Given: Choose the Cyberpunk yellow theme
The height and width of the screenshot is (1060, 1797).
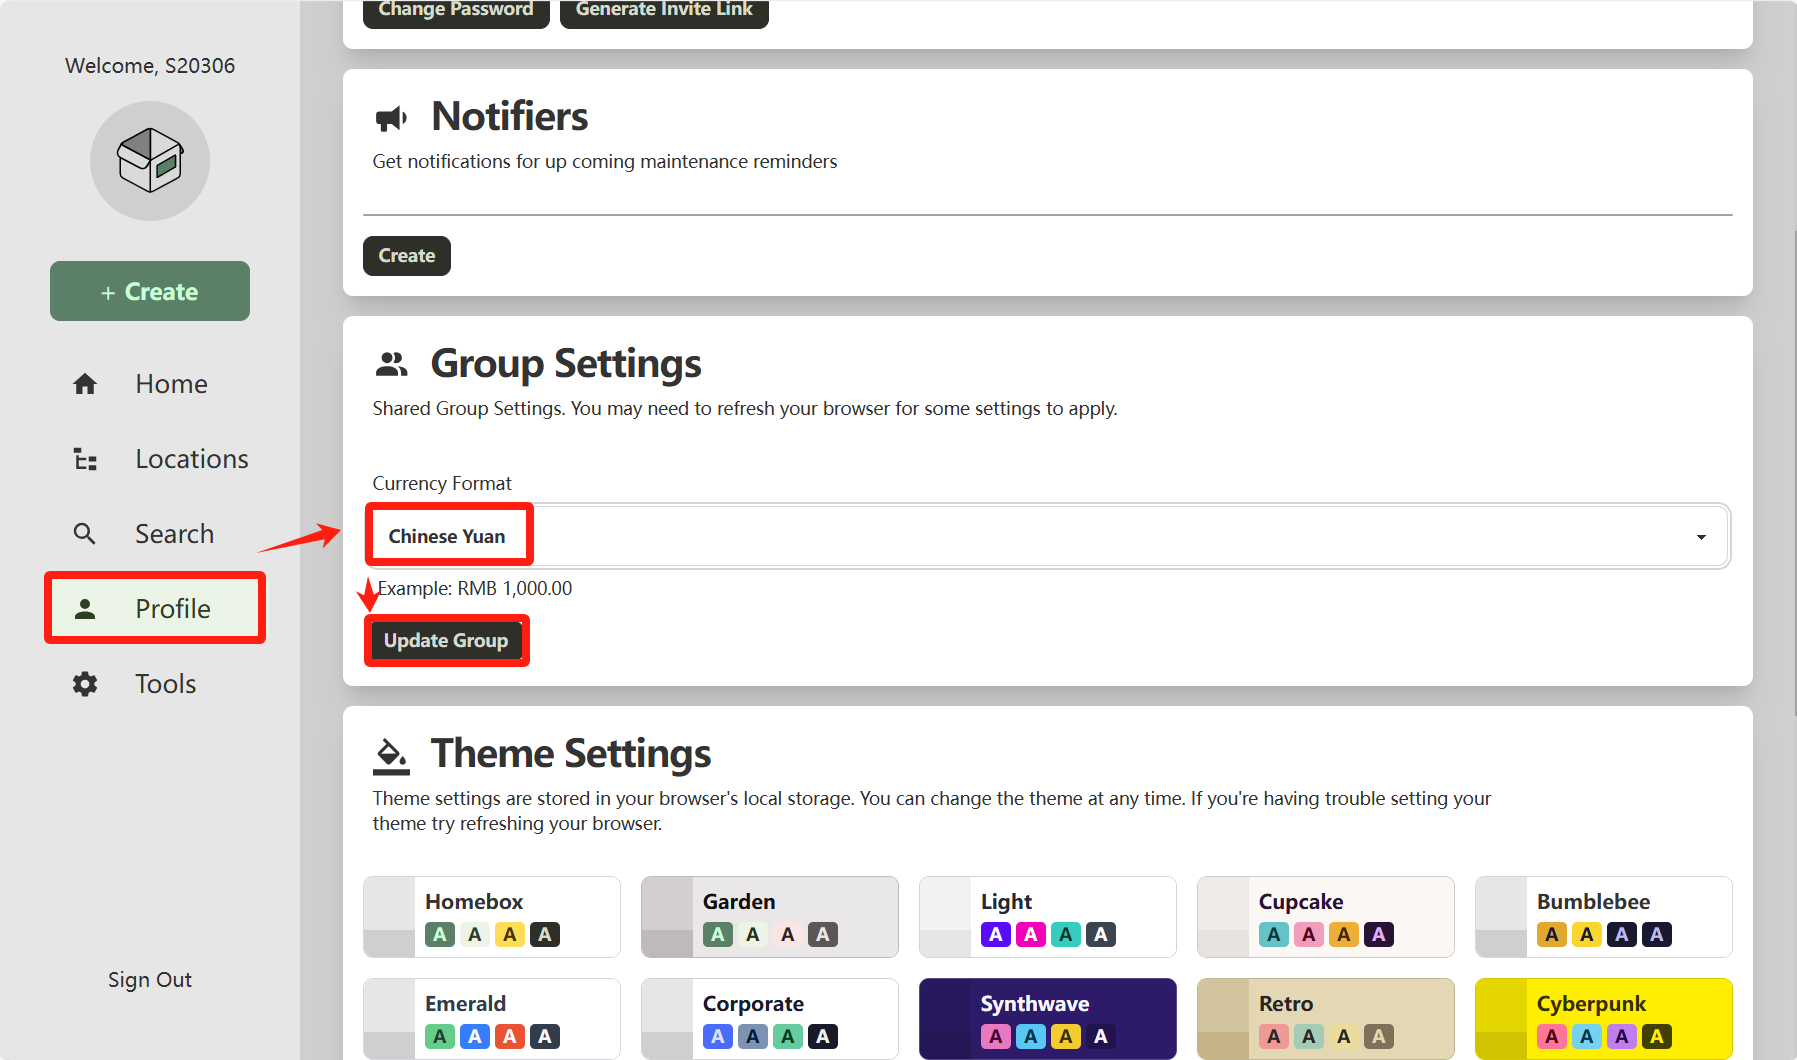Looking at the screenshot, I should point(1603,1018).
